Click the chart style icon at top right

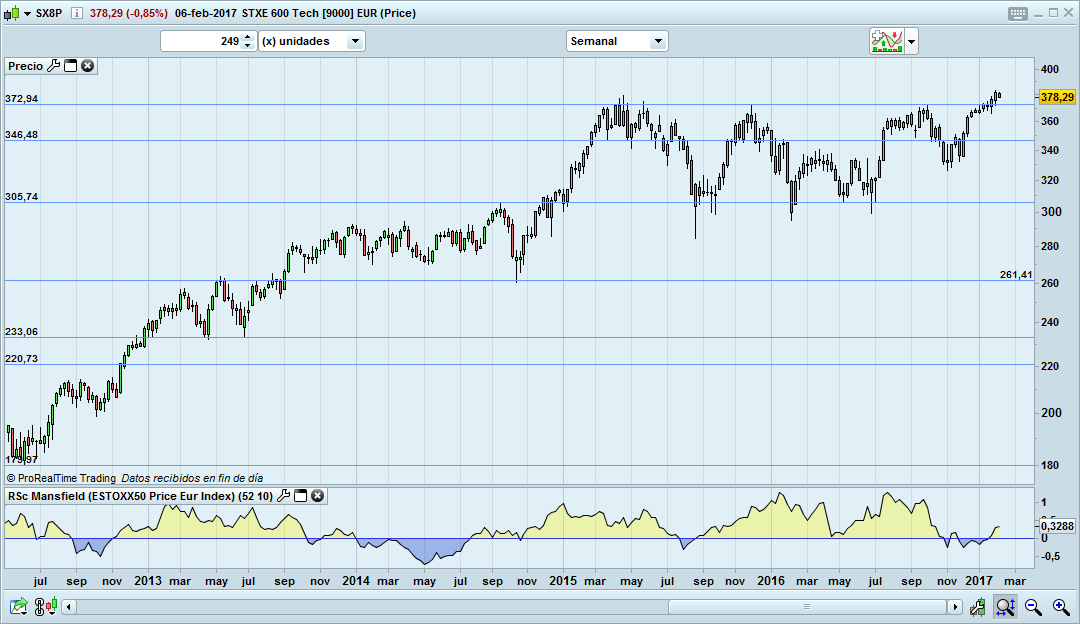point(887,40)
